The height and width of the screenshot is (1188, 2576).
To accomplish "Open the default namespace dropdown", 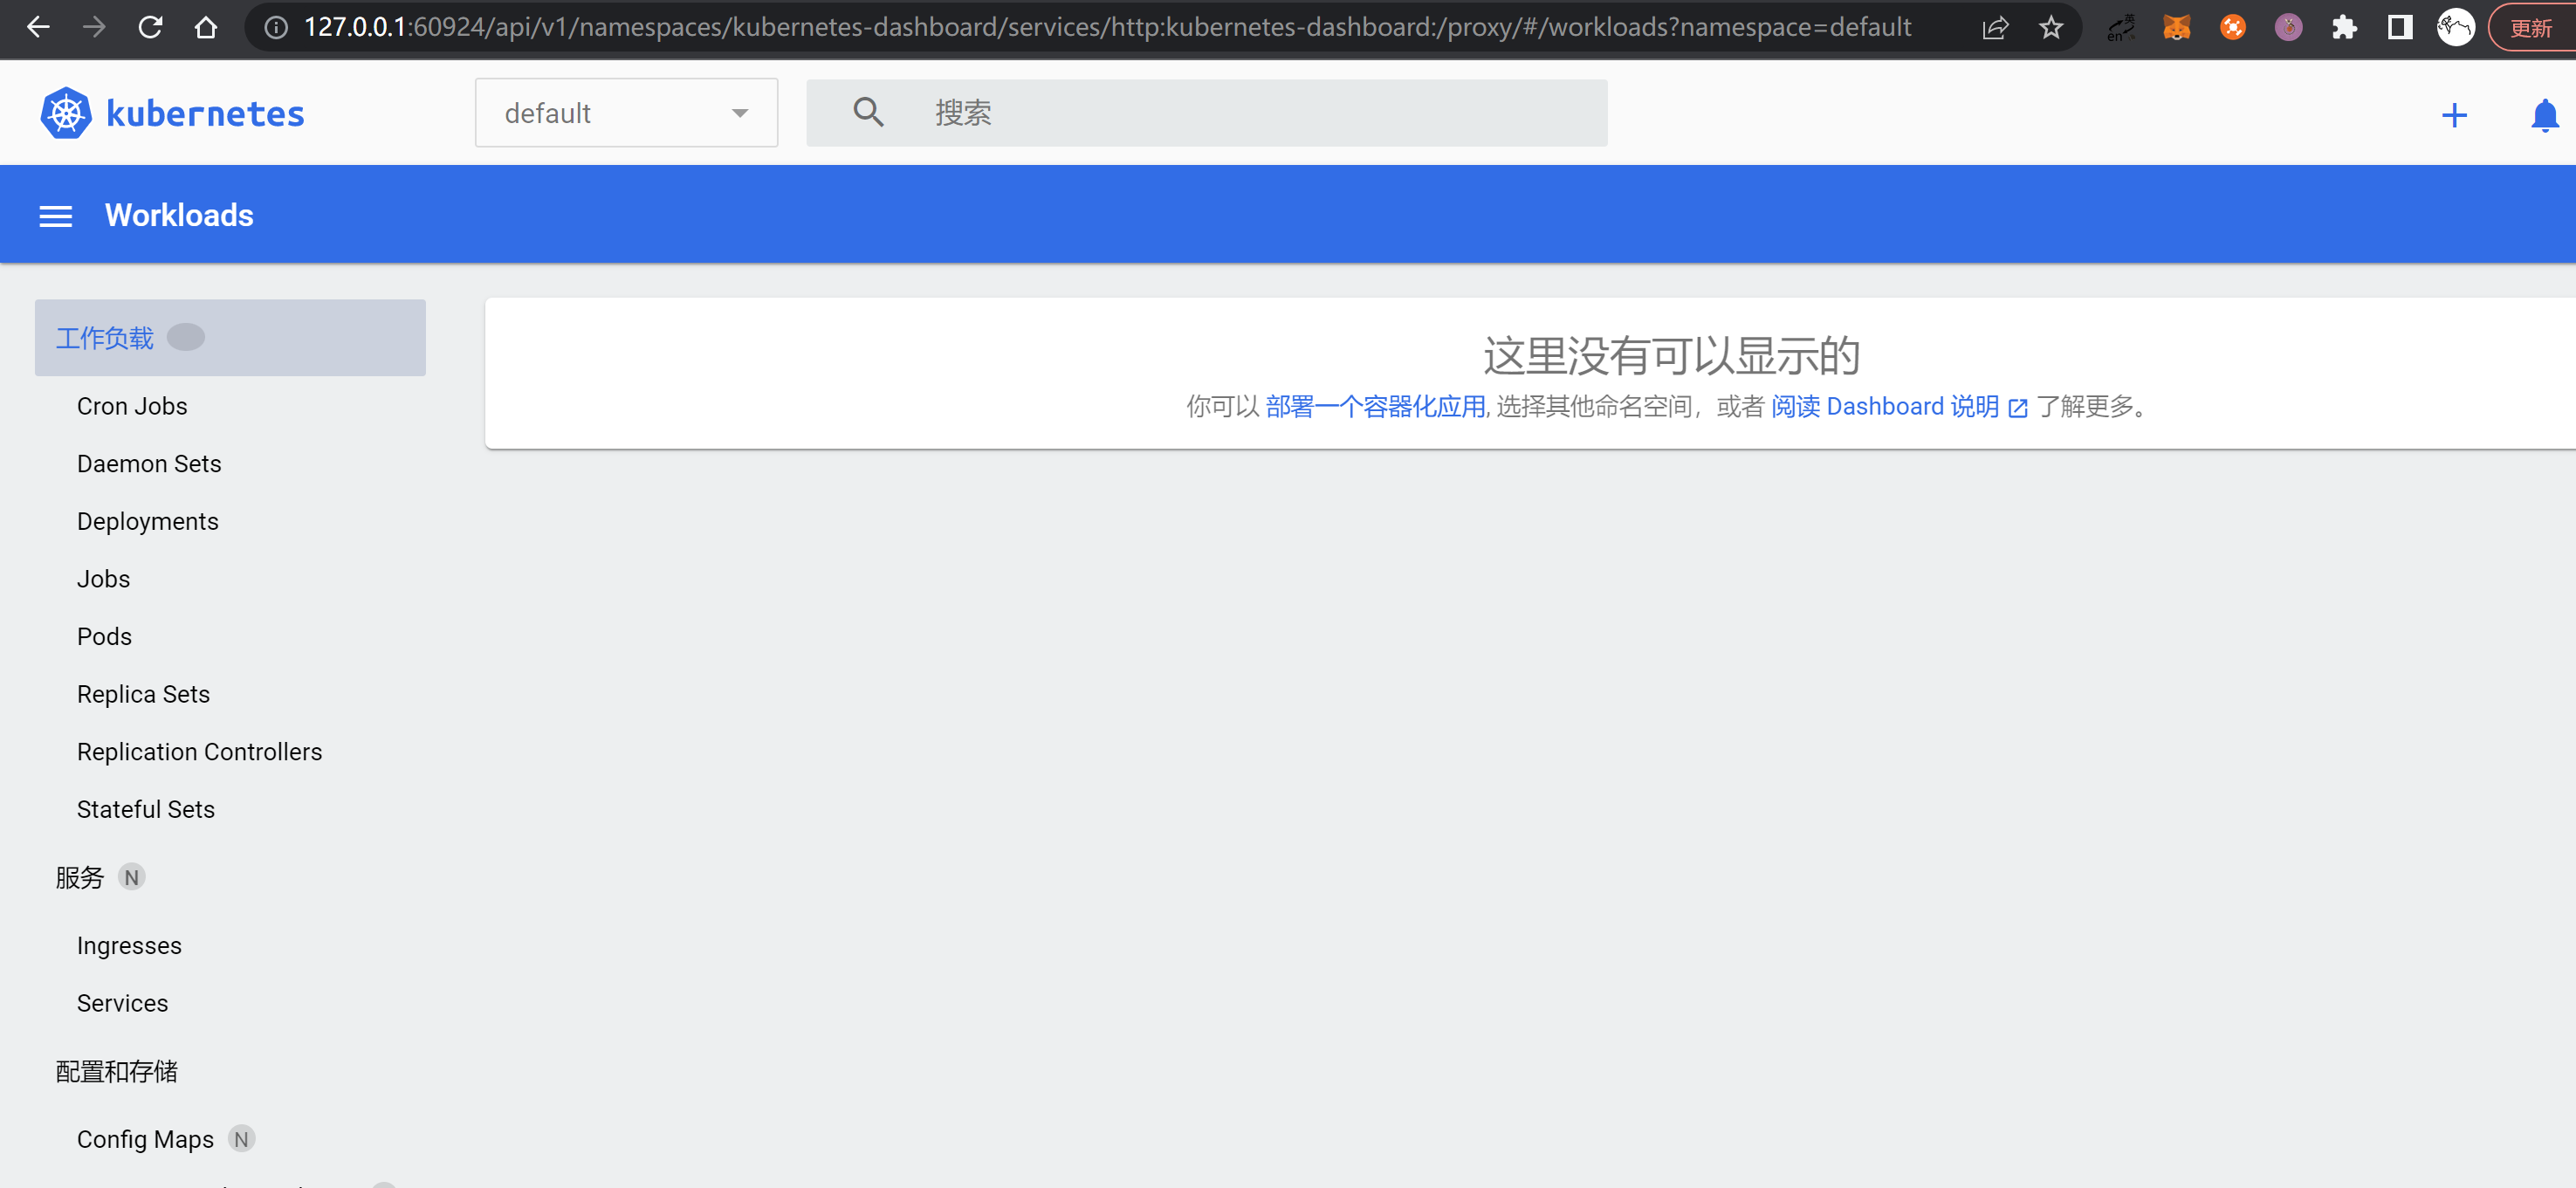I will click(625, 113).
